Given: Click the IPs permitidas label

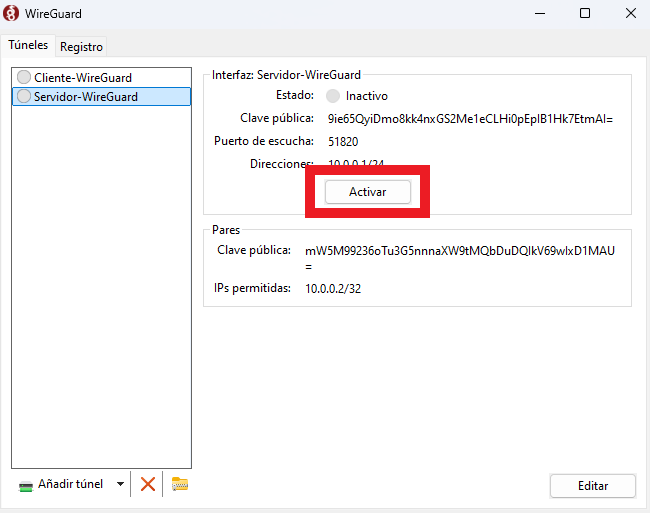Looking at the screenshot, I should 252,288.
